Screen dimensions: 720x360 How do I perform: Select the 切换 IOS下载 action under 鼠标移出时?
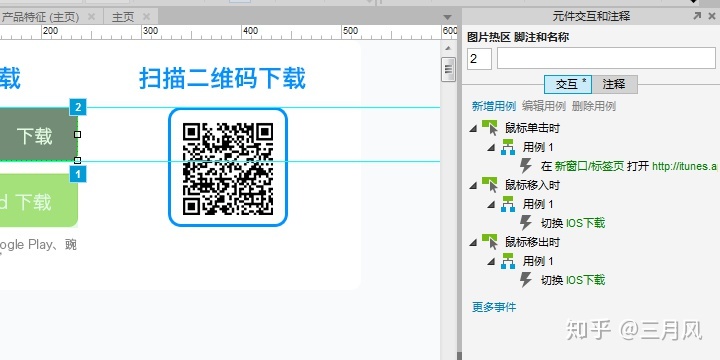[573, 280]
